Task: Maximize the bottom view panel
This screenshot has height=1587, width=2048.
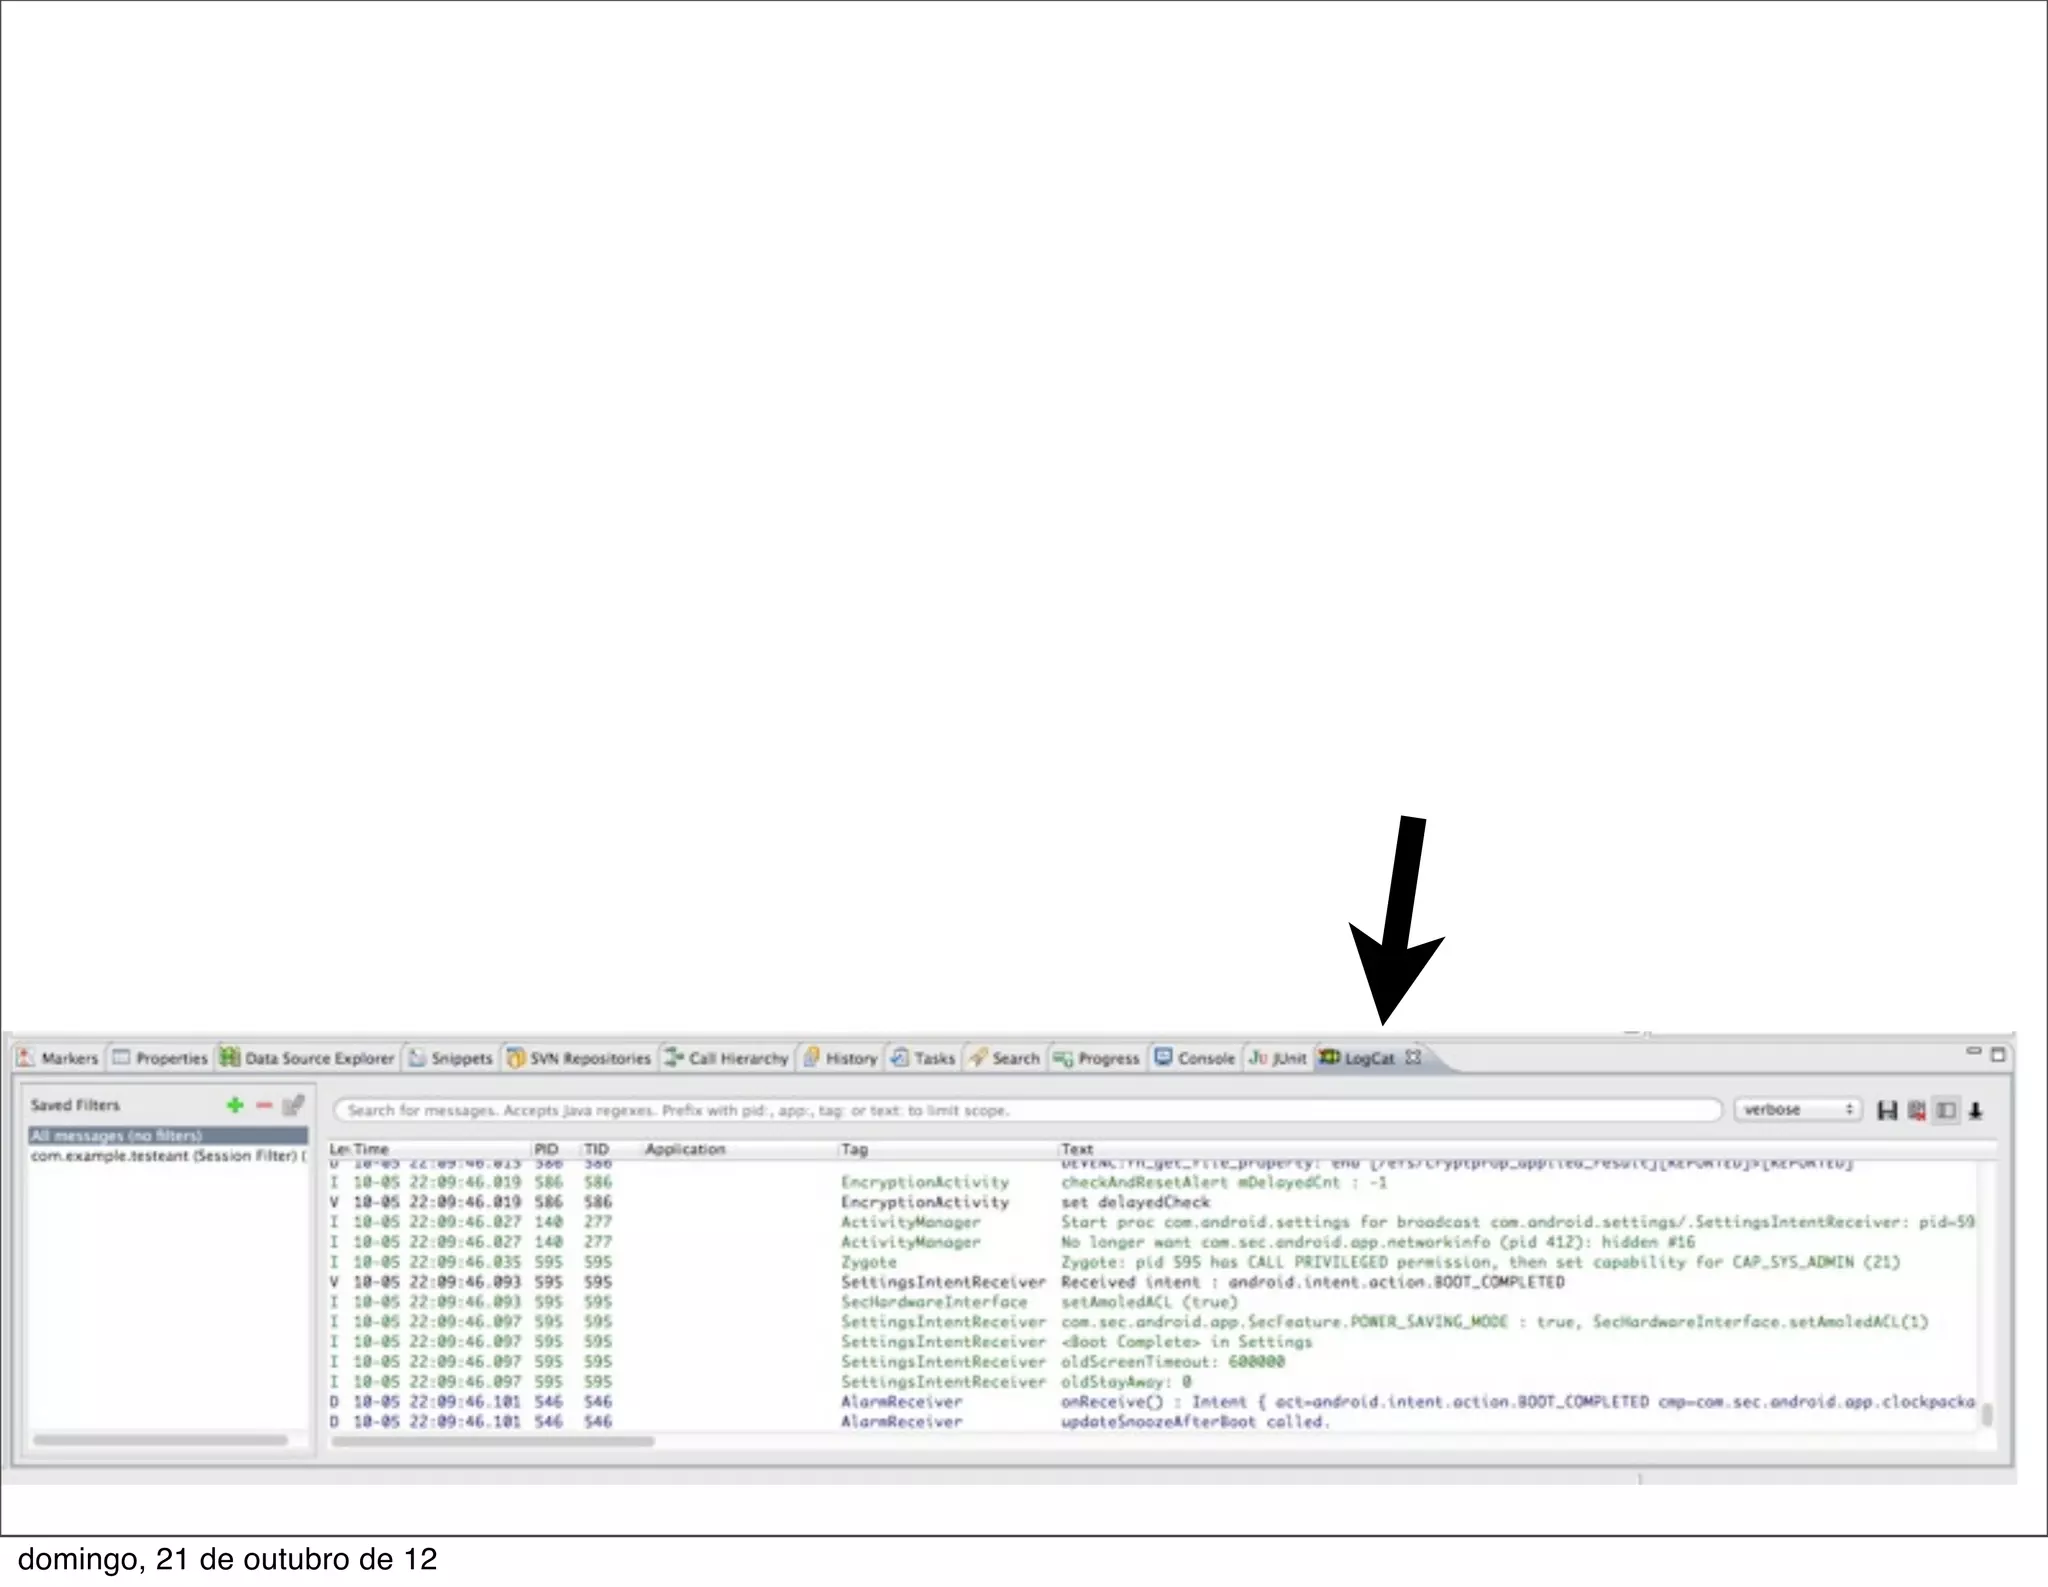Action: pyautogui.click(x=1998, y=1055)
